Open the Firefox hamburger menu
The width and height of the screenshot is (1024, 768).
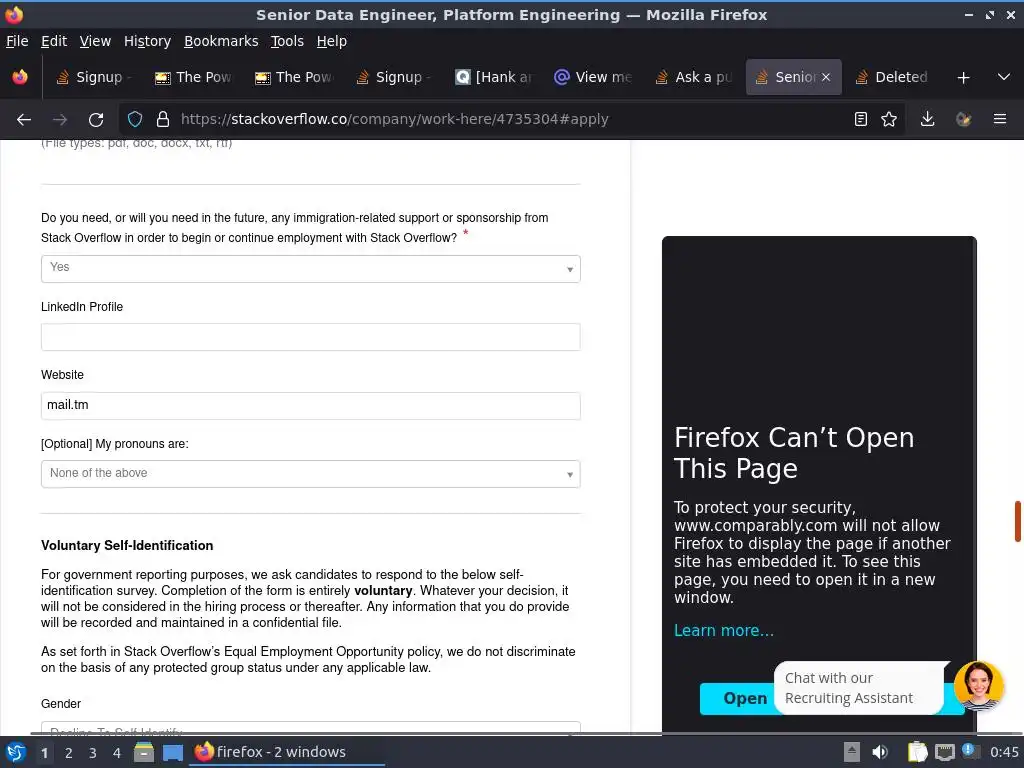pyautogui.click(x=1000, y=119)
